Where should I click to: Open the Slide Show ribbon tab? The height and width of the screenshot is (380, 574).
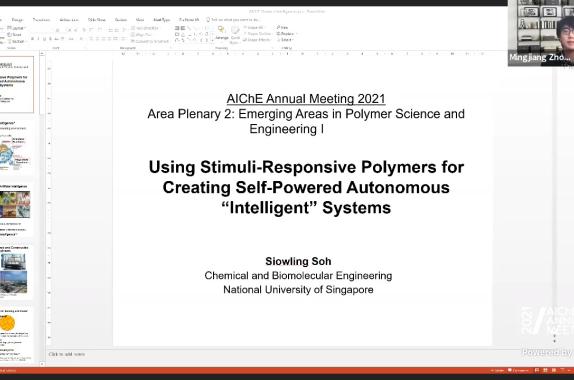[x=97, y=19]
